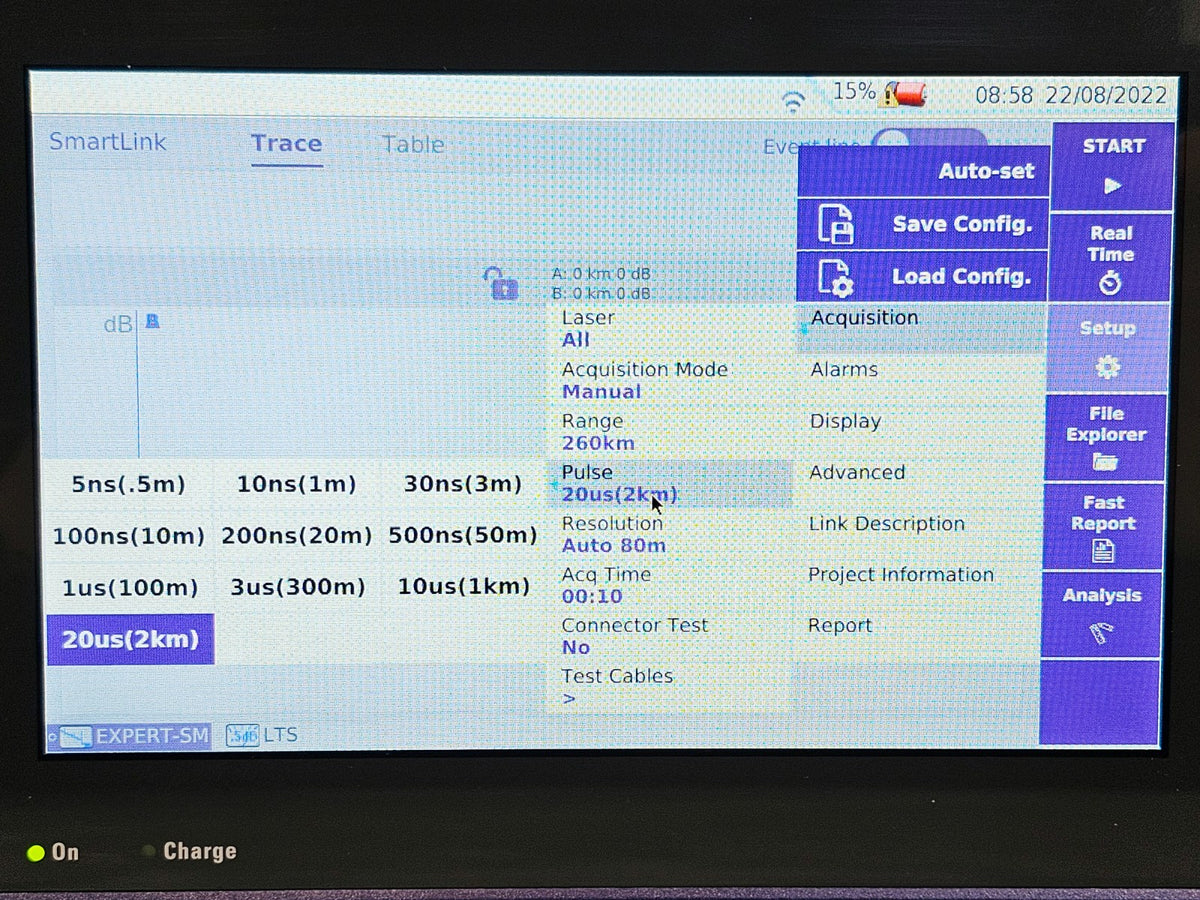Change the Connector Test setting
This screenshot has width=1200, height=900.
pos(670,637)
